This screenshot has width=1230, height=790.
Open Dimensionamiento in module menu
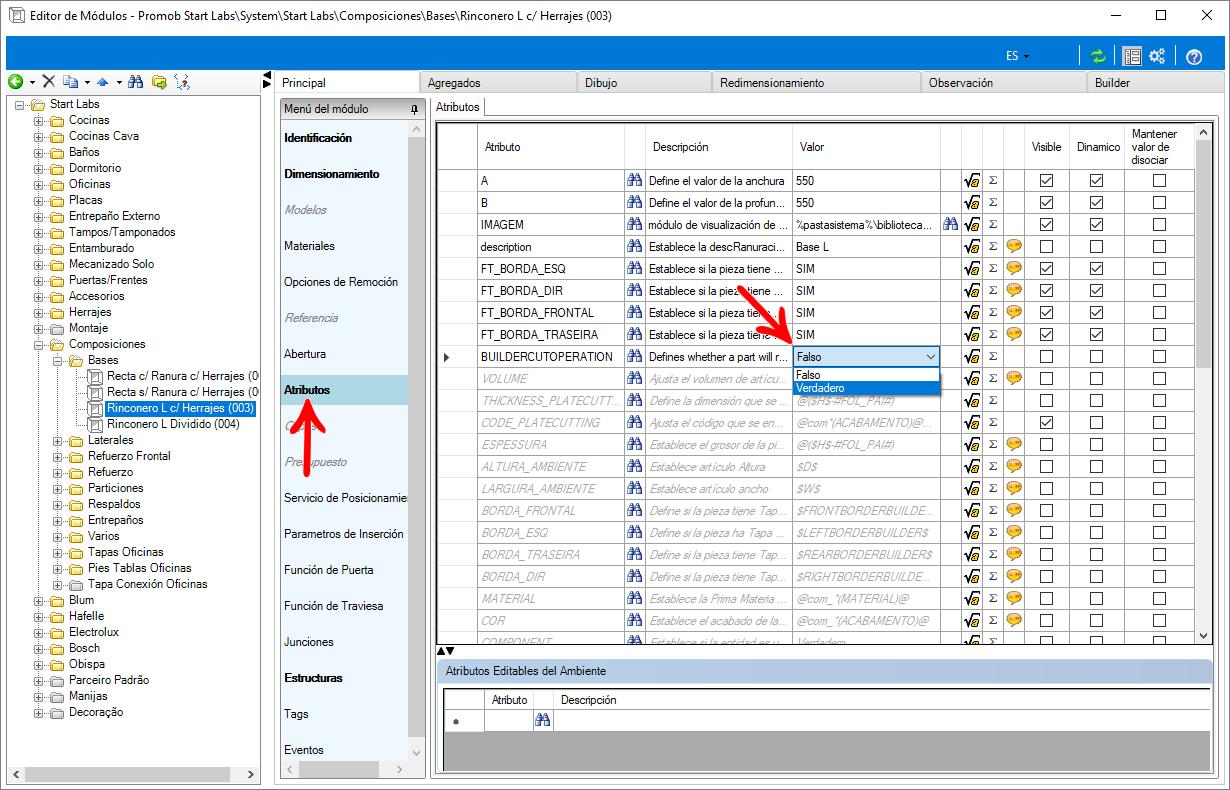(x=332, y=174)
